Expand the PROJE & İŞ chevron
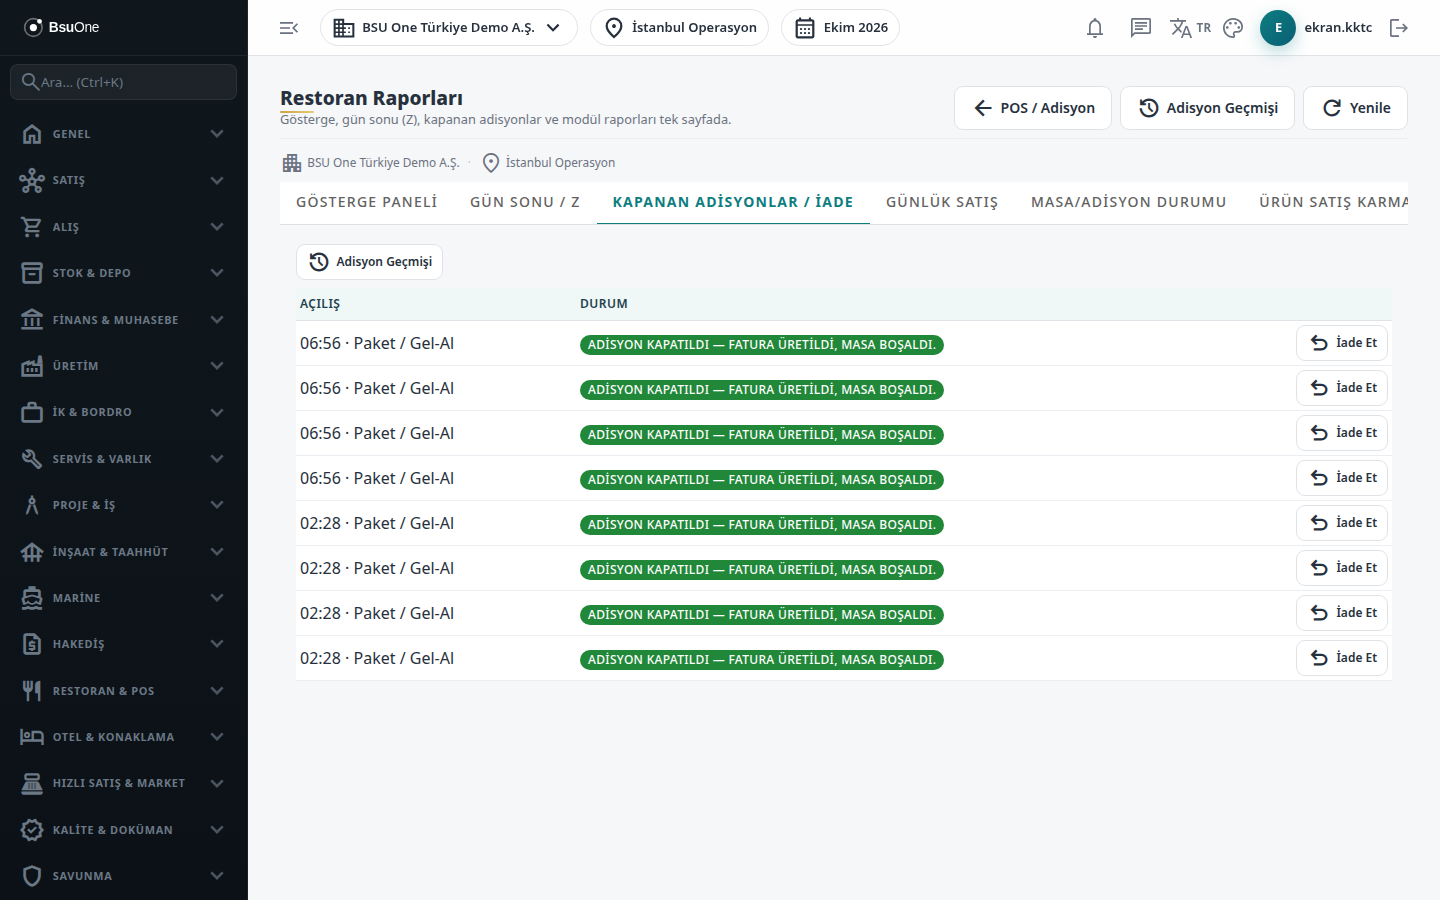The height and width of the screenshot is (900, 1440). click(x=217, y=505)
